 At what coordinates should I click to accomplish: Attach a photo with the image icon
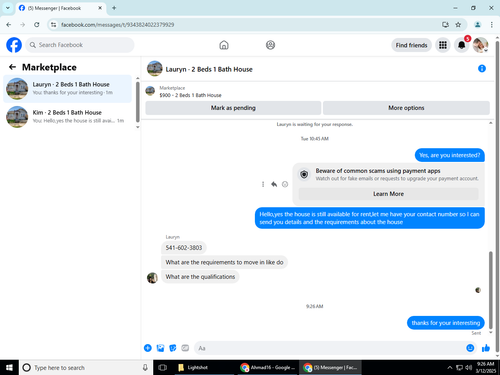tap(160, 348)
